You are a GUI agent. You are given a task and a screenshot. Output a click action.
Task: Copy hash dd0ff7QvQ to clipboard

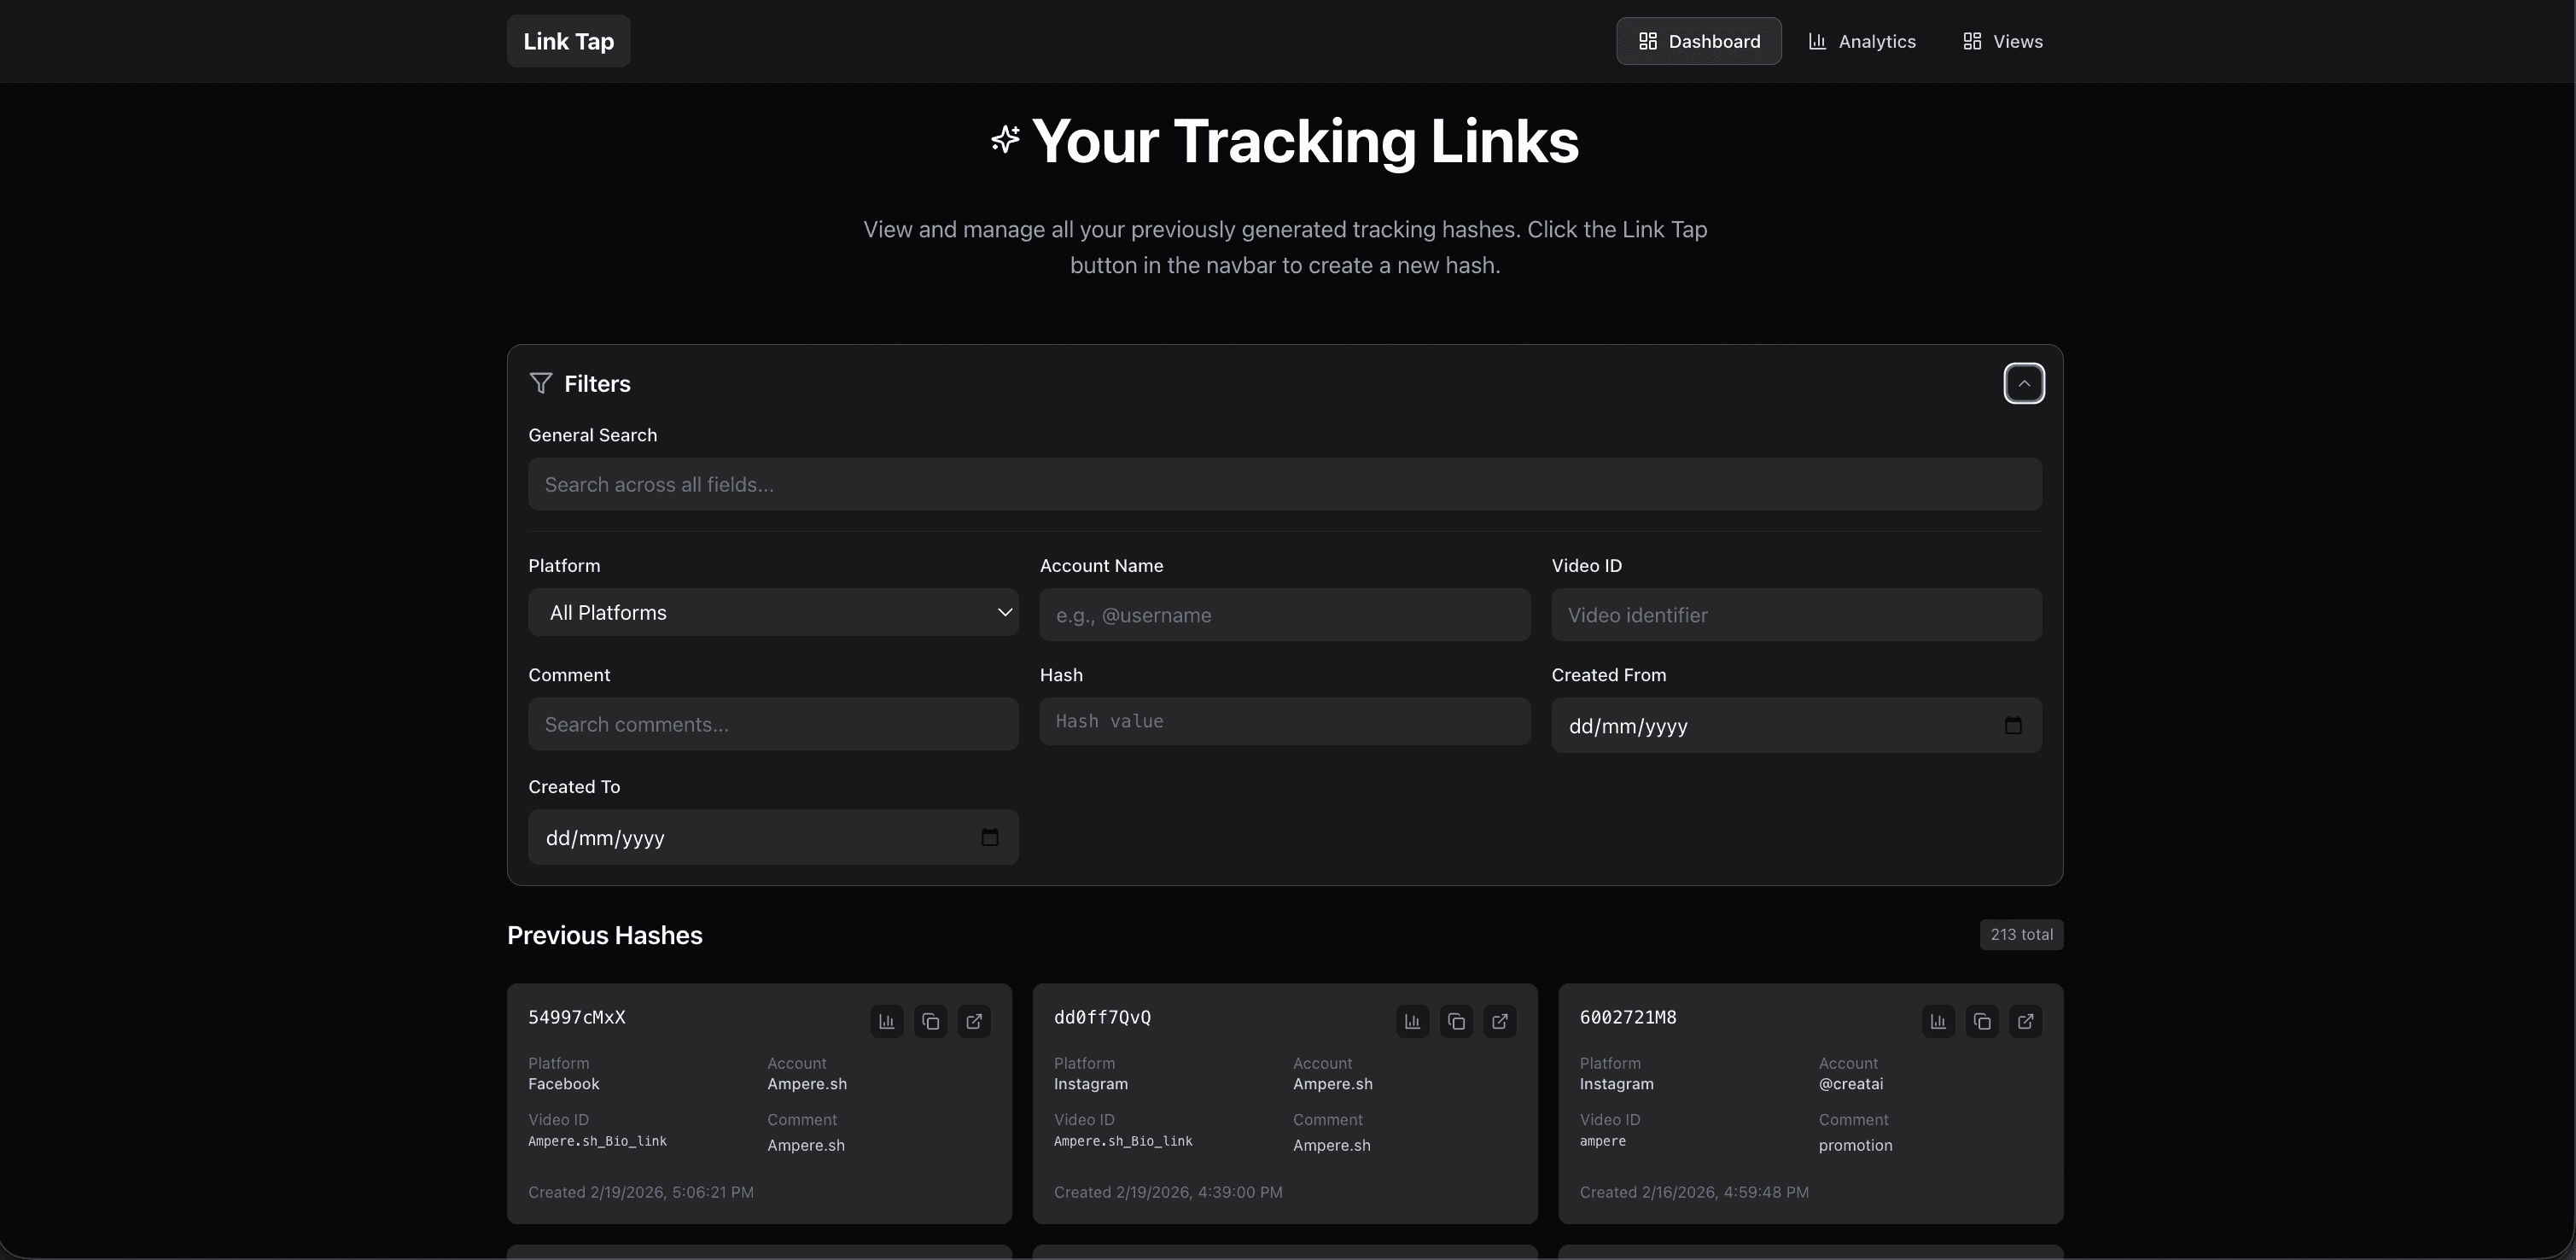pos(1456,1021)
